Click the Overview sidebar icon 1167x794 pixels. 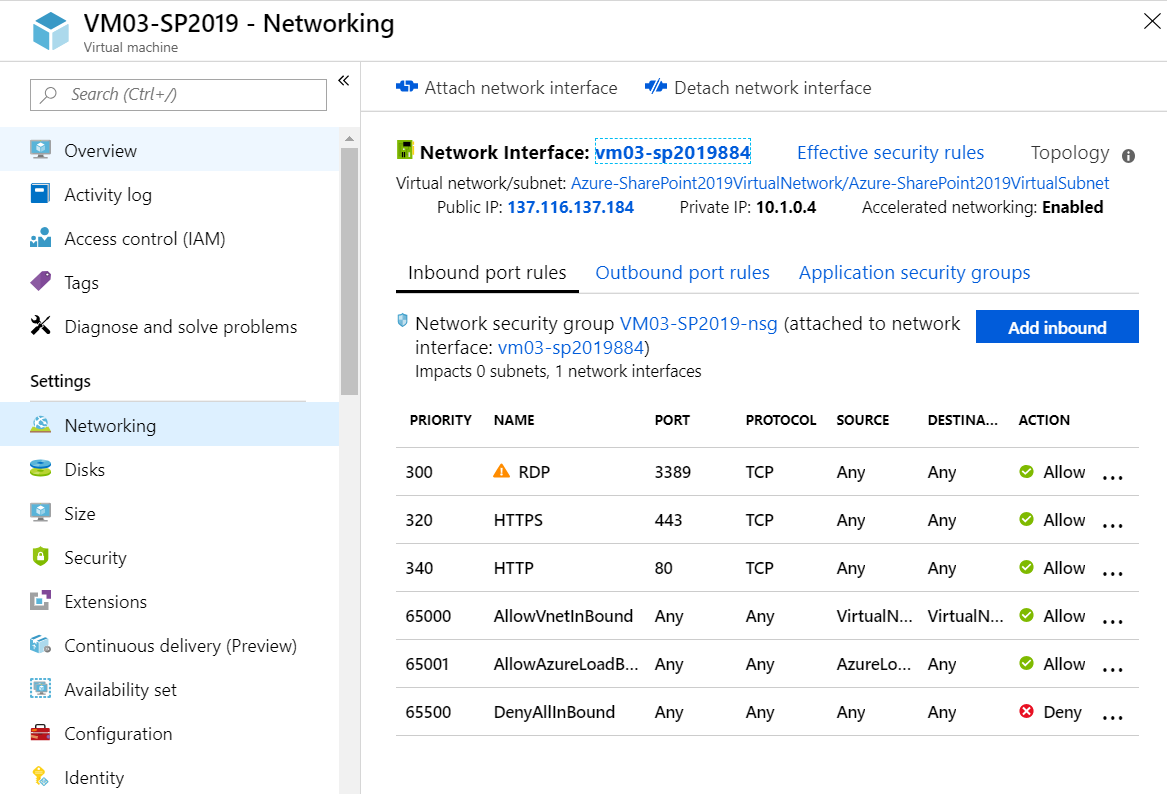41,150
